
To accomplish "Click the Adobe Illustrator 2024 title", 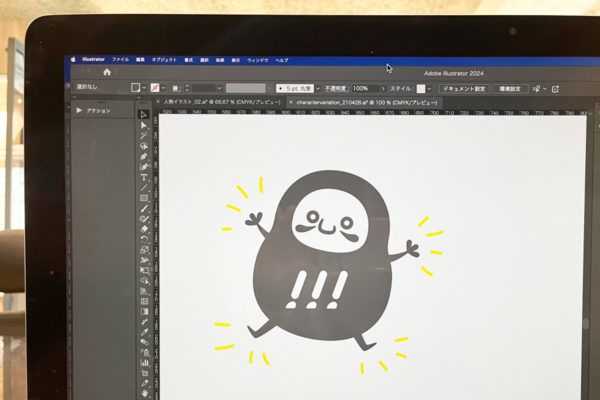I will click(453, 73).
